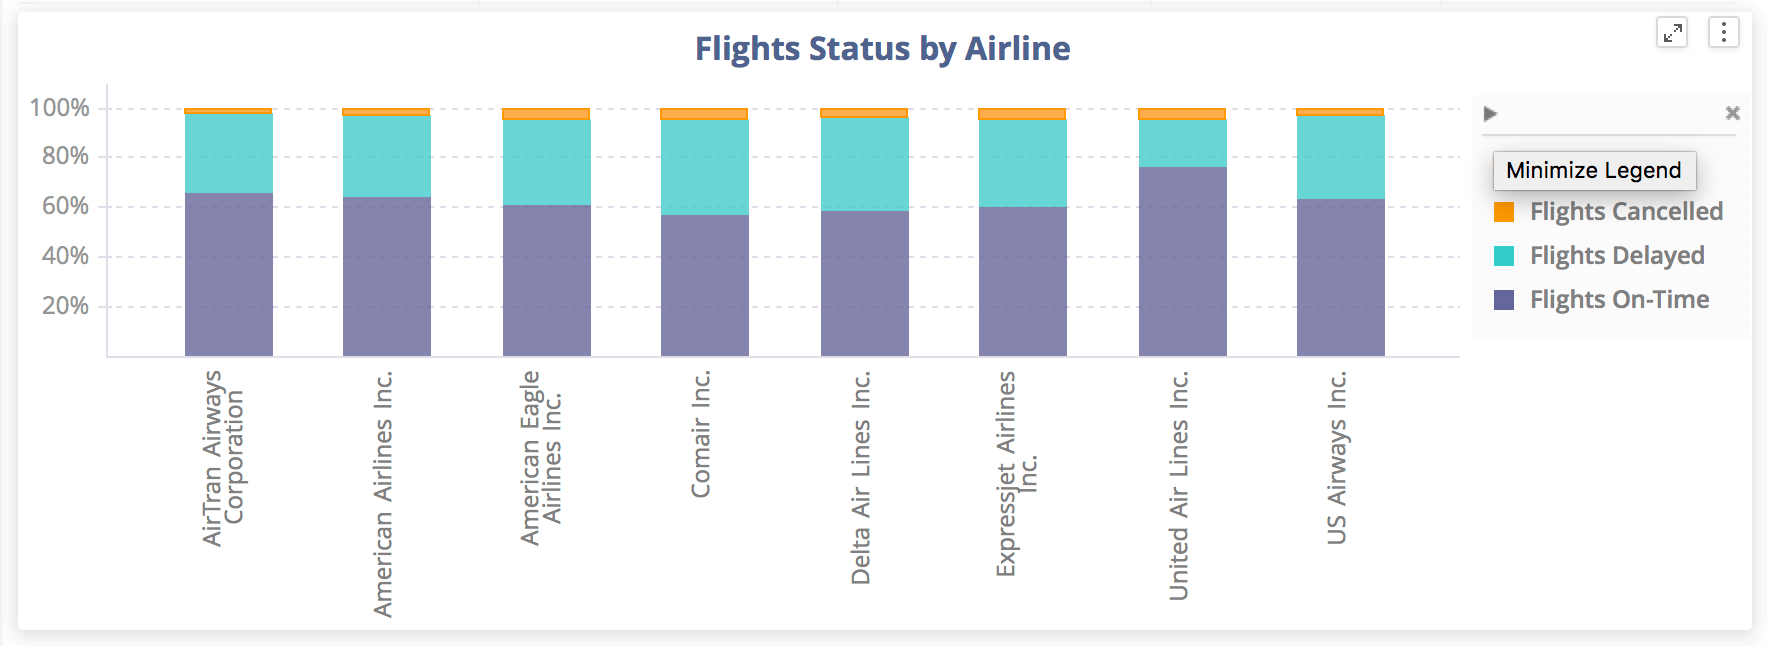Click Comair Inc. on-time purple bar
Image resolution: width=1768 pixels, height=646 pixels.
(705, 285)
